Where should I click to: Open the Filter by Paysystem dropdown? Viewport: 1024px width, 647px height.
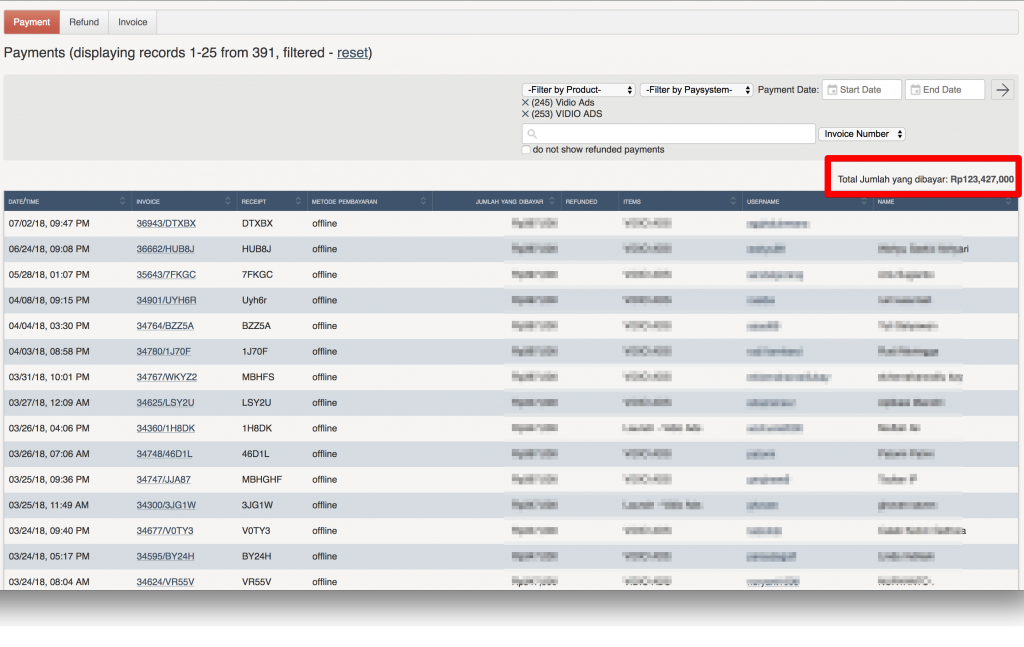[696, 90]
